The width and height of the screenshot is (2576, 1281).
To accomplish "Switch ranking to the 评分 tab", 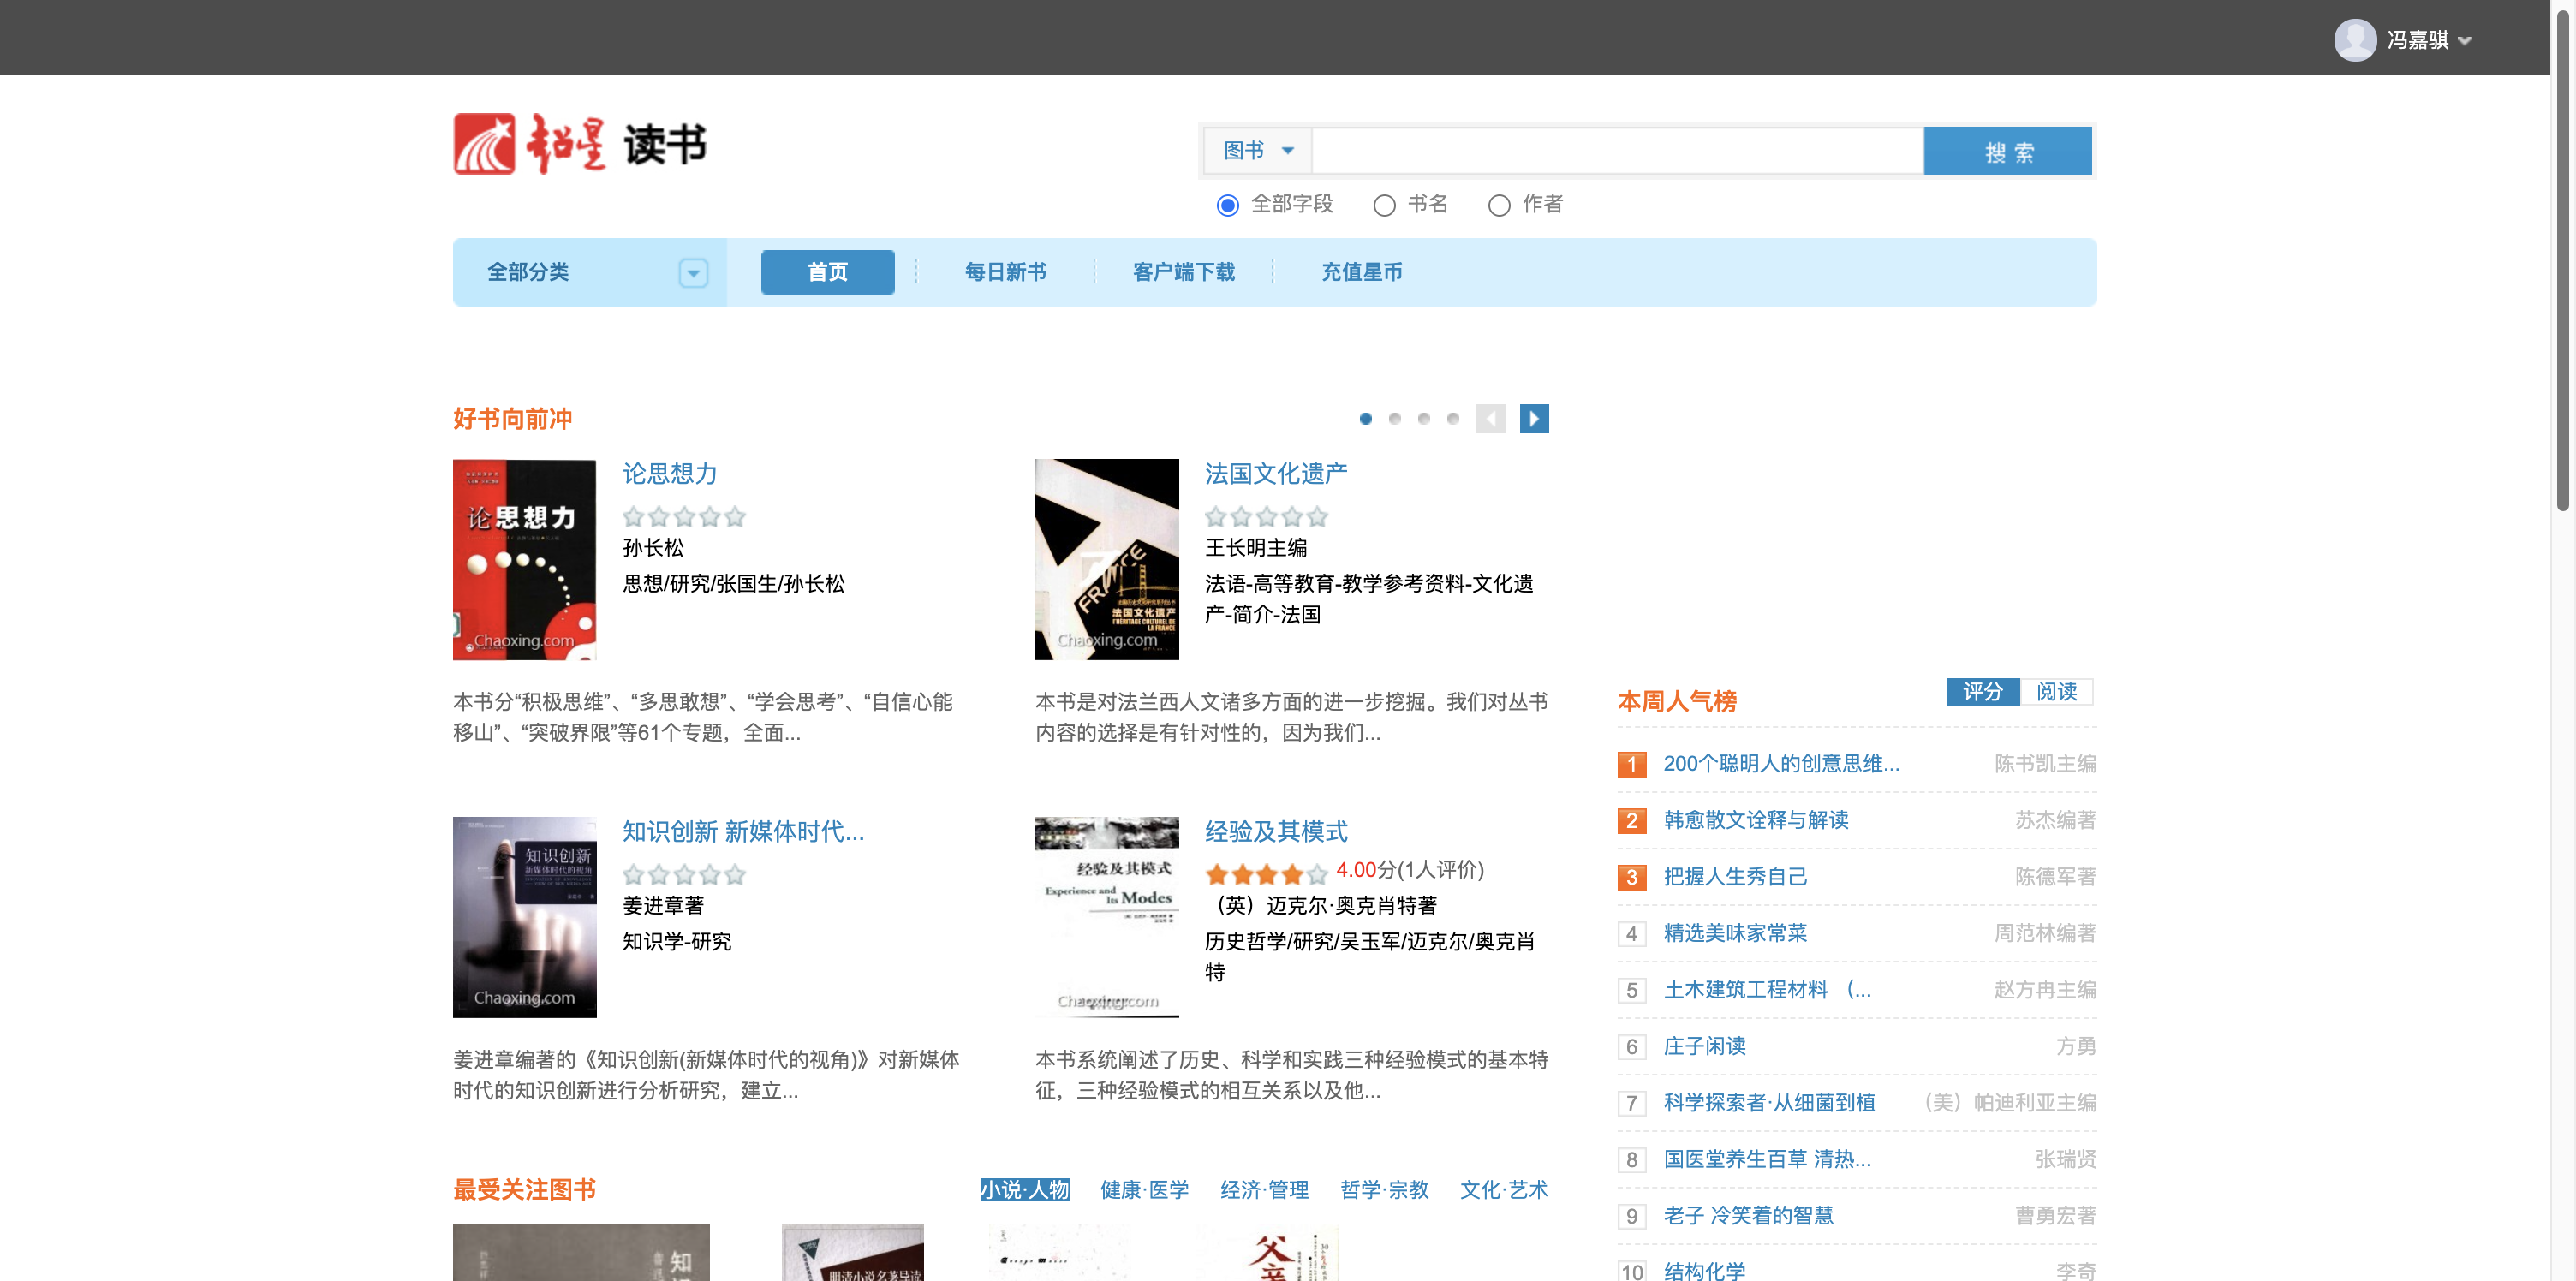I will [1982, 692].
